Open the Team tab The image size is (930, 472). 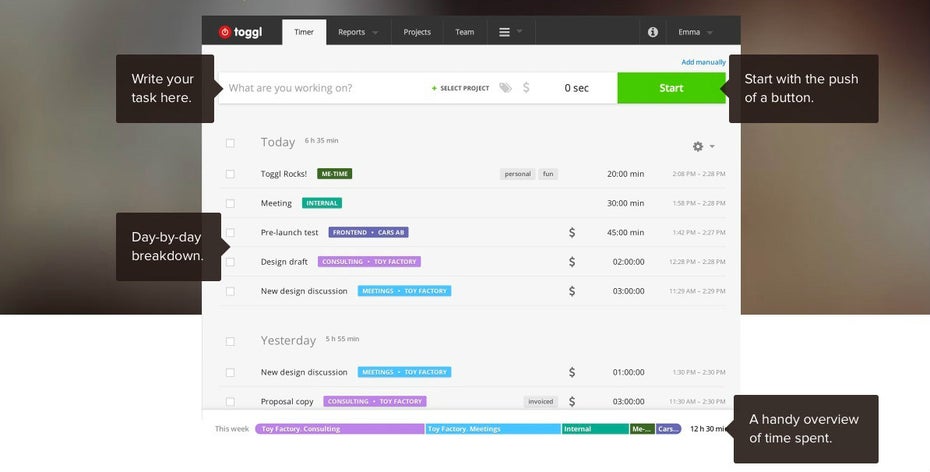pos(464,32)
